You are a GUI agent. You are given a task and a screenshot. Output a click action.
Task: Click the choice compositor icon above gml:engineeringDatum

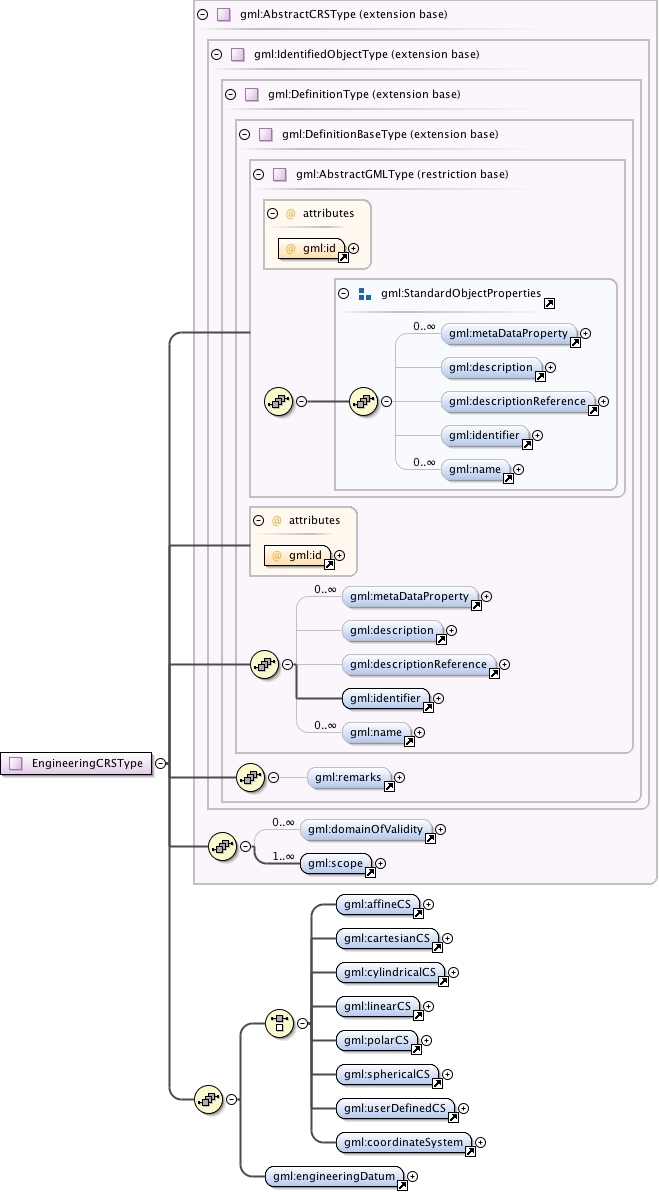click(280, 1023)
